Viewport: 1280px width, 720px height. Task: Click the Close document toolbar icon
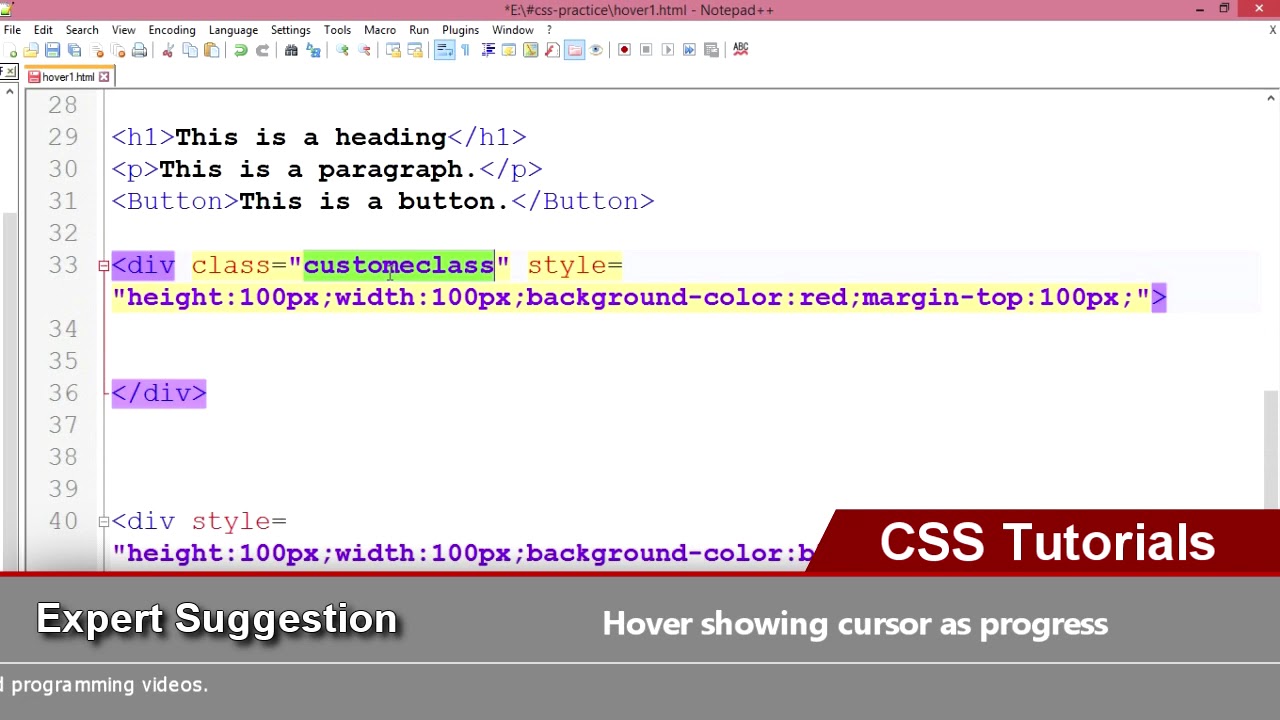97,49
